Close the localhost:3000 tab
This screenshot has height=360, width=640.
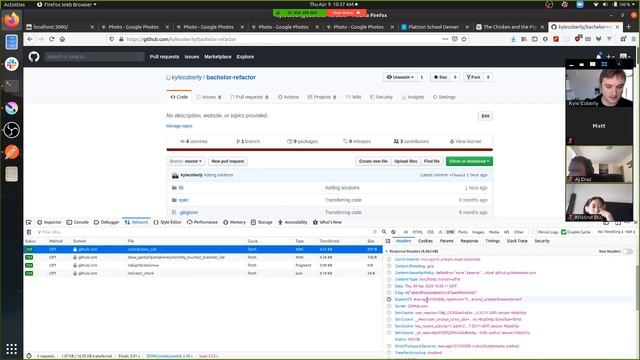(92, 27)
